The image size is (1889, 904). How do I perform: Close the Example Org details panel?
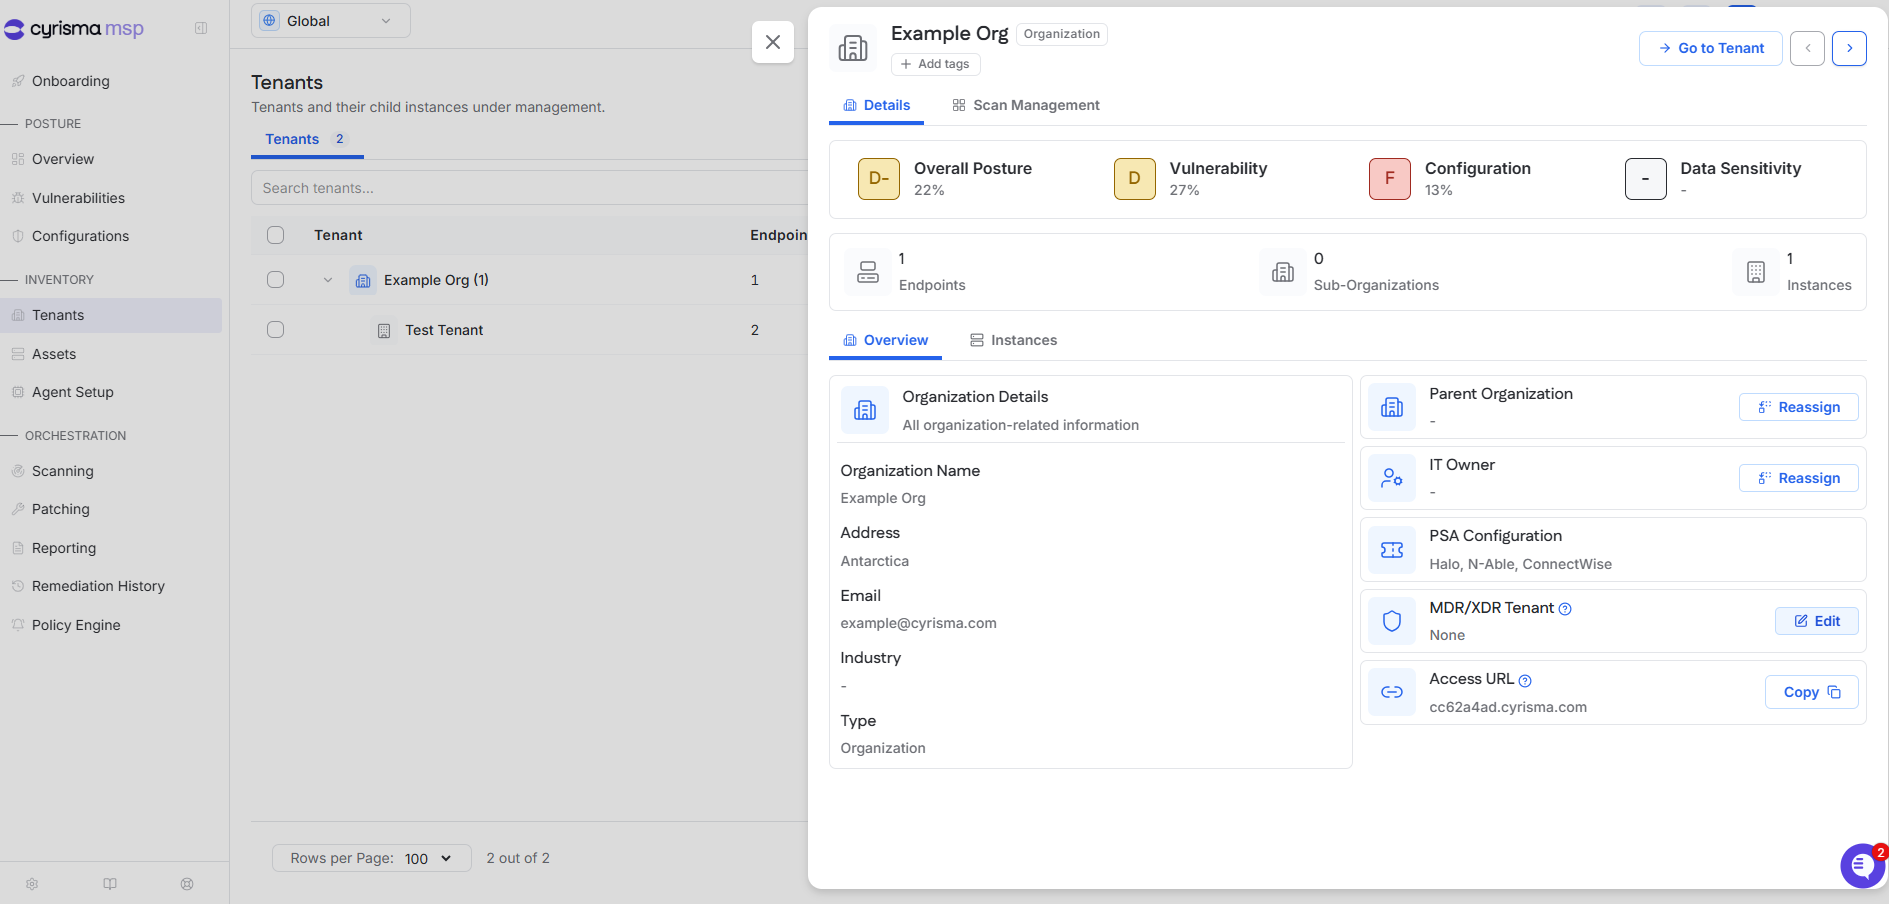tap(773, 42)
